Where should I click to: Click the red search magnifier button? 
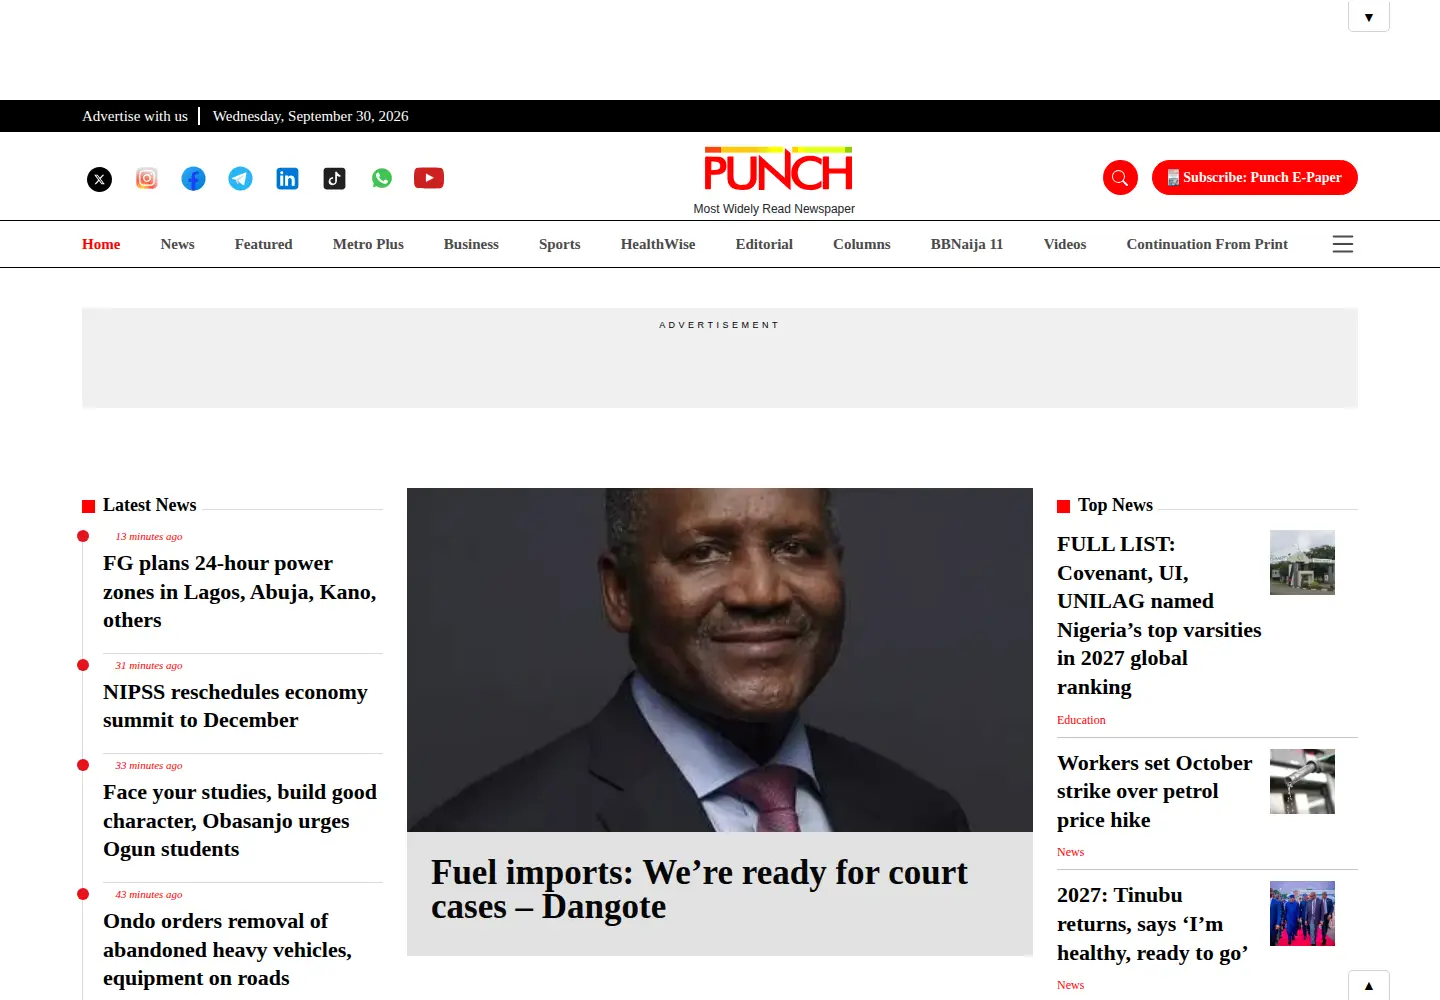click(1120, 178)
